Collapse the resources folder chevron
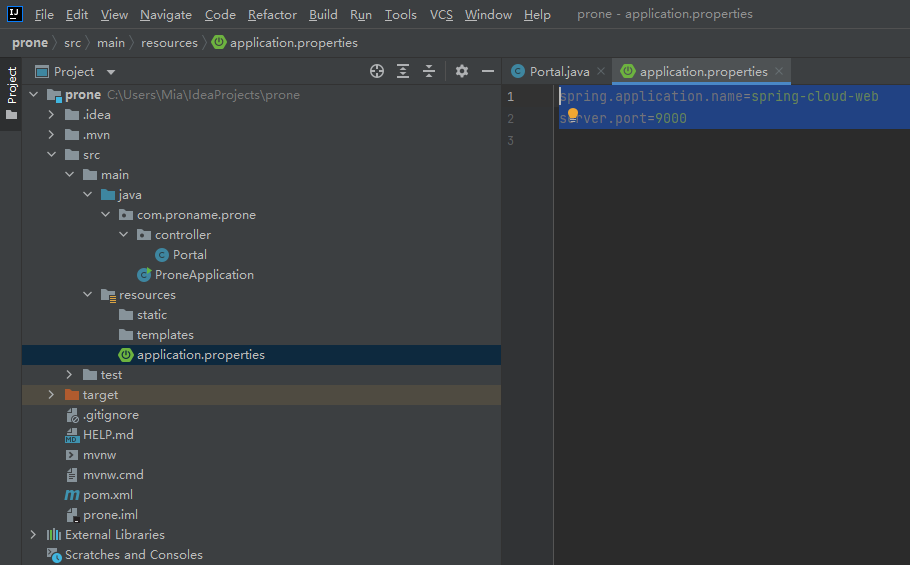 88,294
